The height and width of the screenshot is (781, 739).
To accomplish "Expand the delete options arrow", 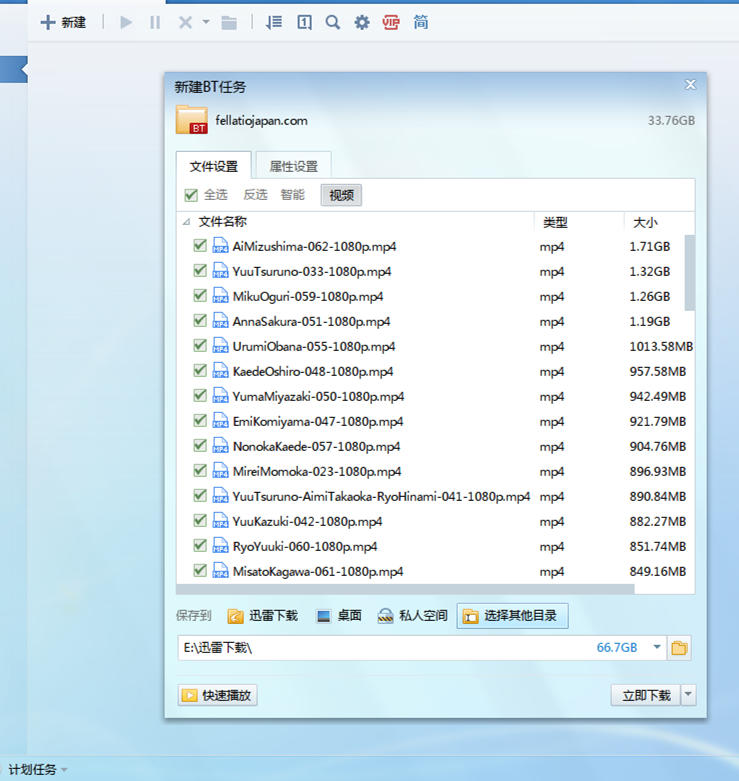I will (x=206, y=22).
